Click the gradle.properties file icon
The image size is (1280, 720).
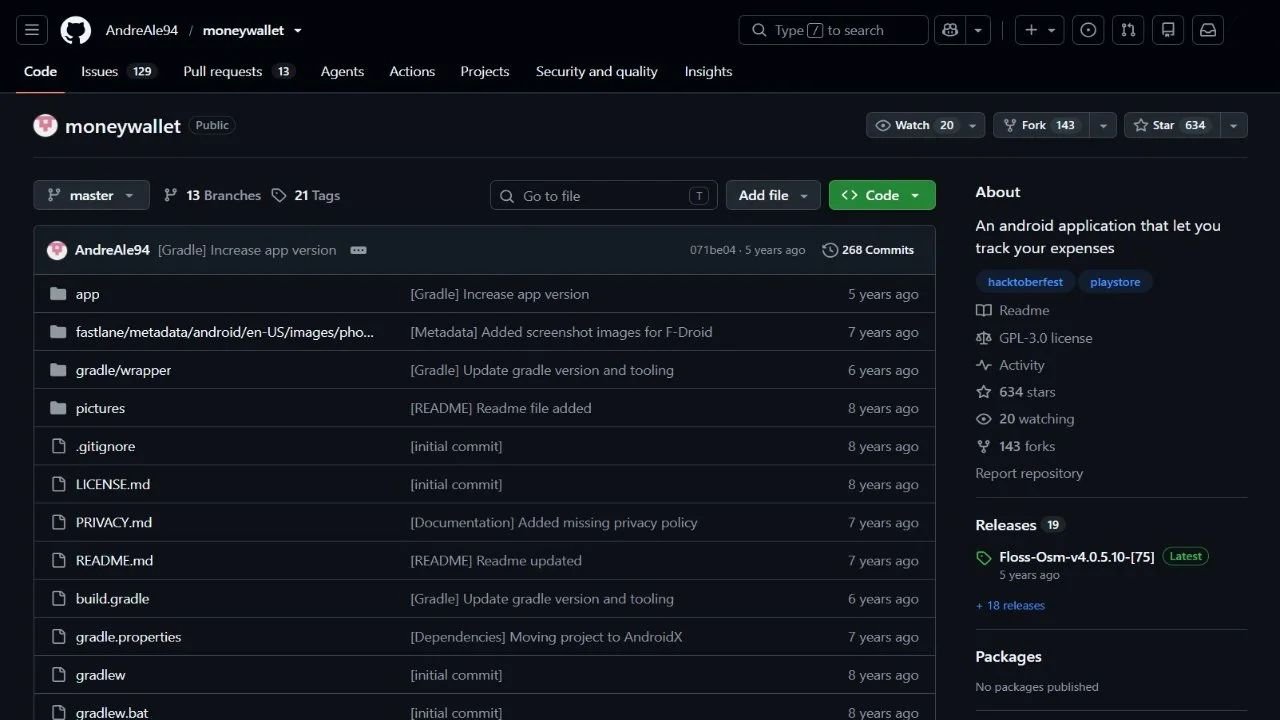tap(58, 636)
